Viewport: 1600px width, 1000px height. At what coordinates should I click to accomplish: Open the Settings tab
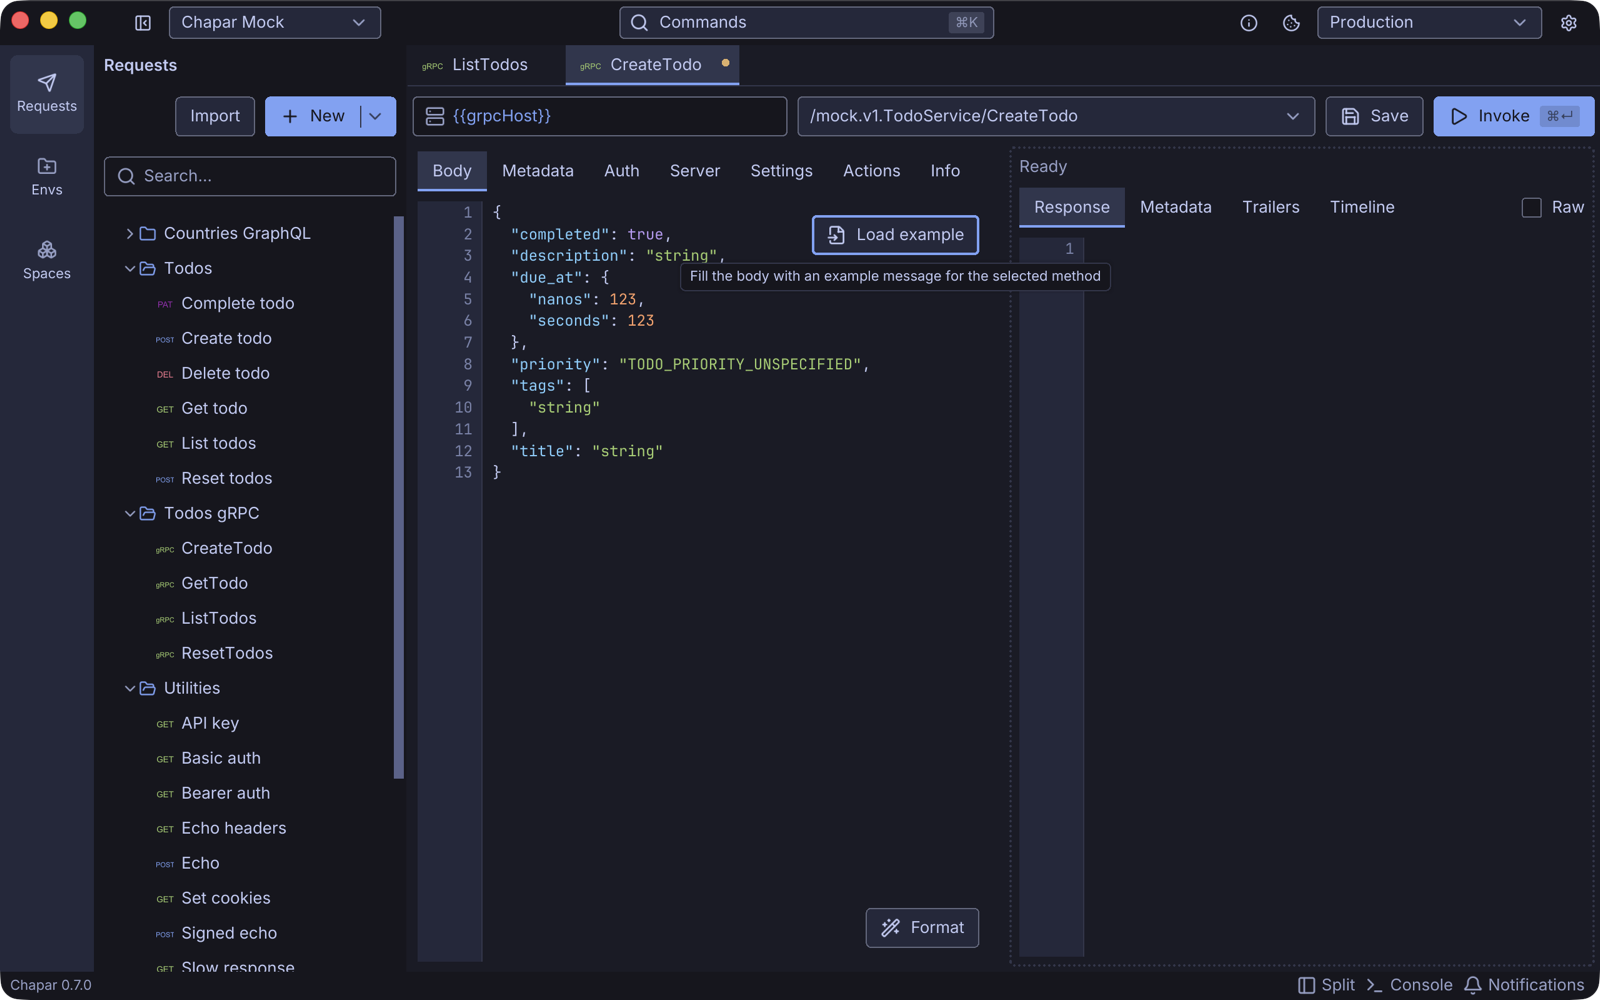tap(782, 171)
